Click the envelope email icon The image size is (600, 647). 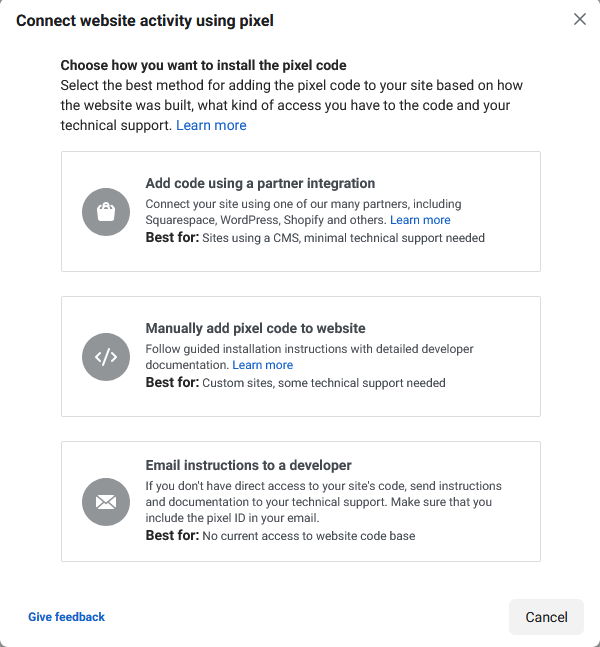(106, 502)
